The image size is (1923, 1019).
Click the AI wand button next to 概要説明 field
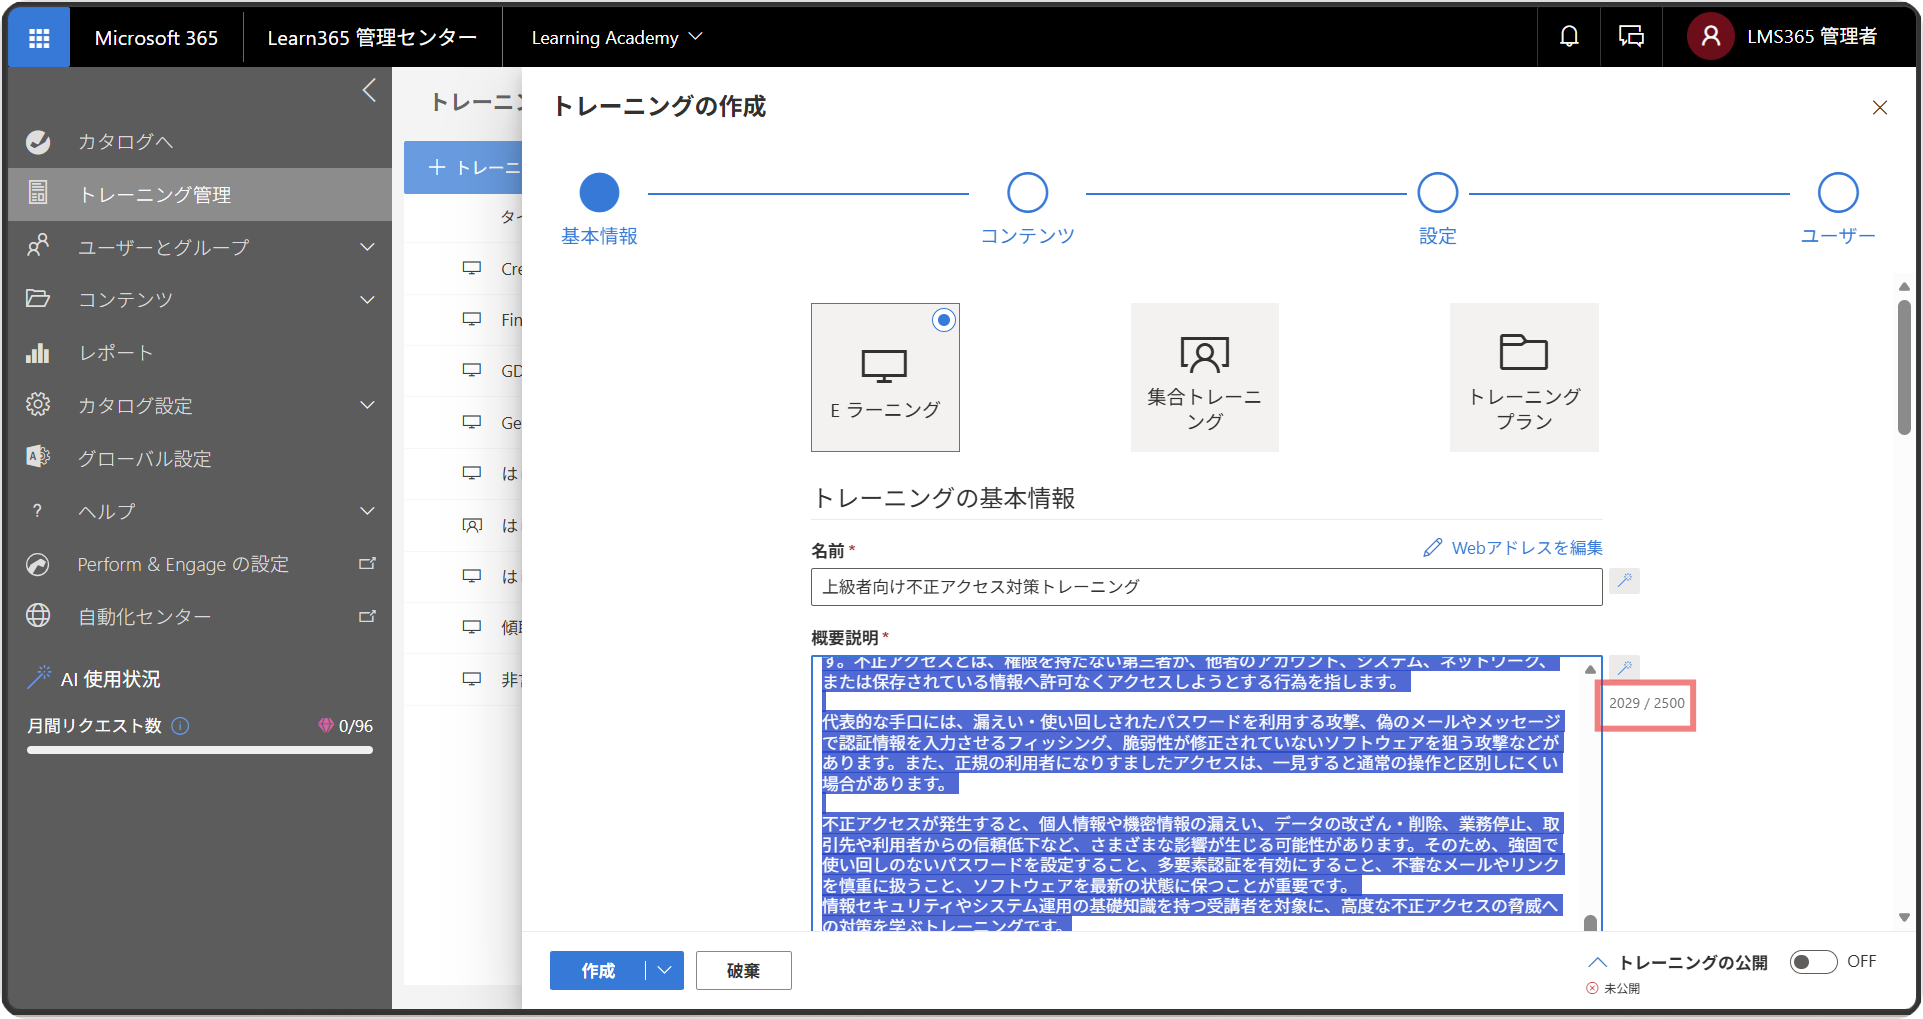(1625, 668)
